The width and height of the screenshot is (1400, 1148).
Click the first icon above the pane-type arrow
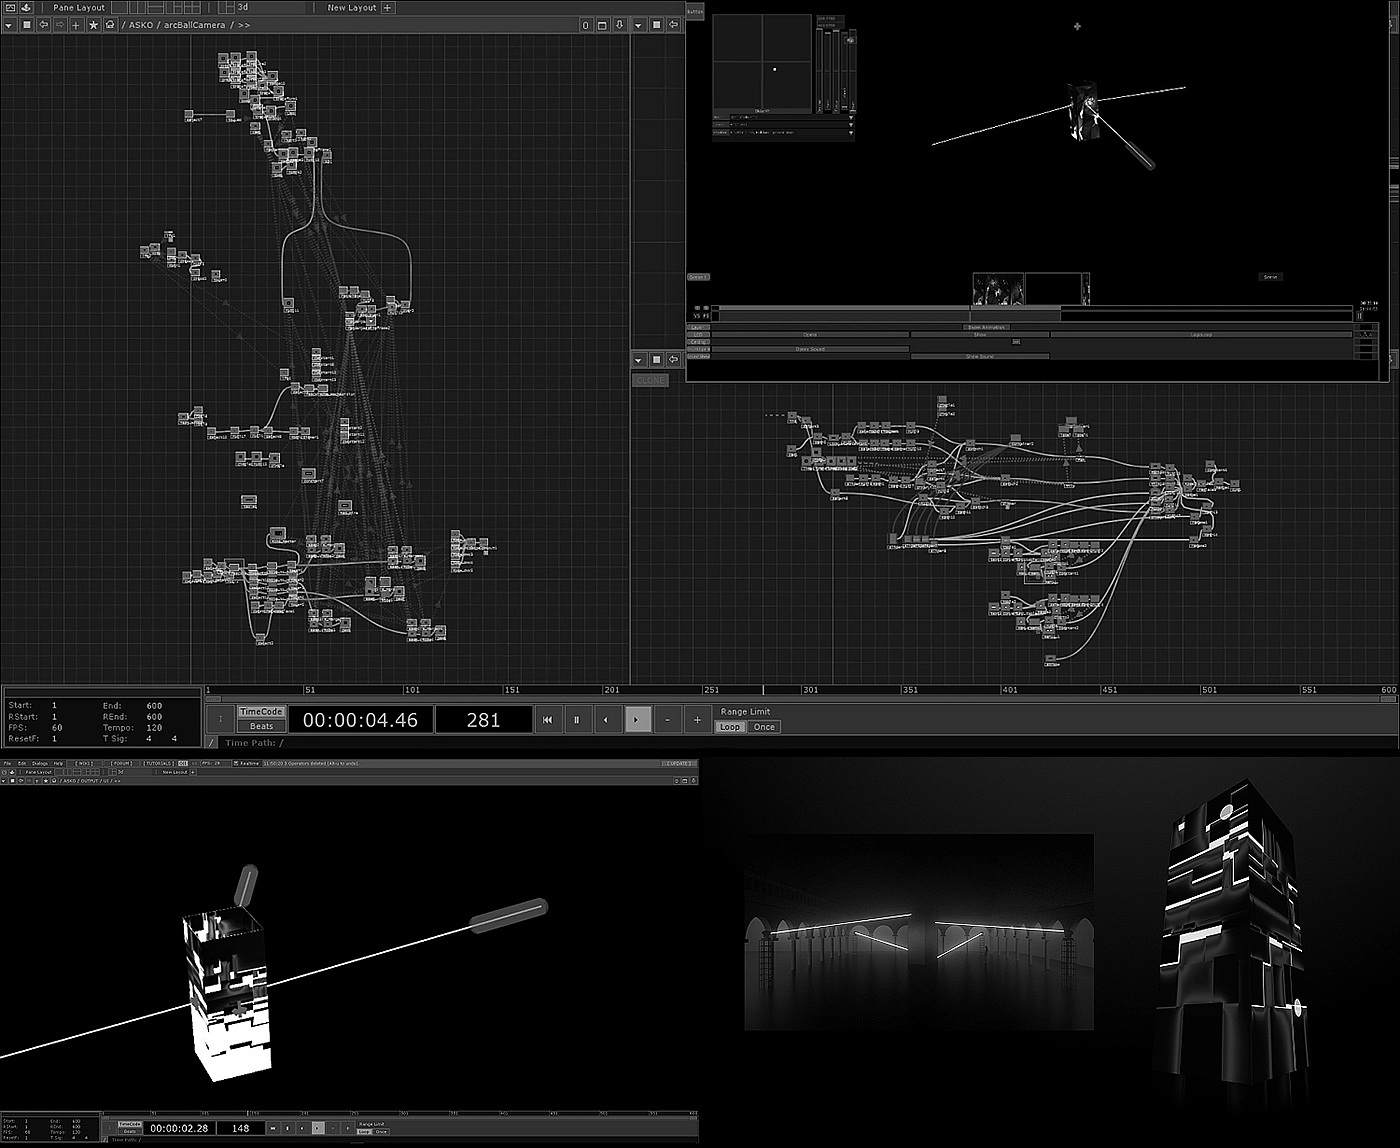click(9, 8)
